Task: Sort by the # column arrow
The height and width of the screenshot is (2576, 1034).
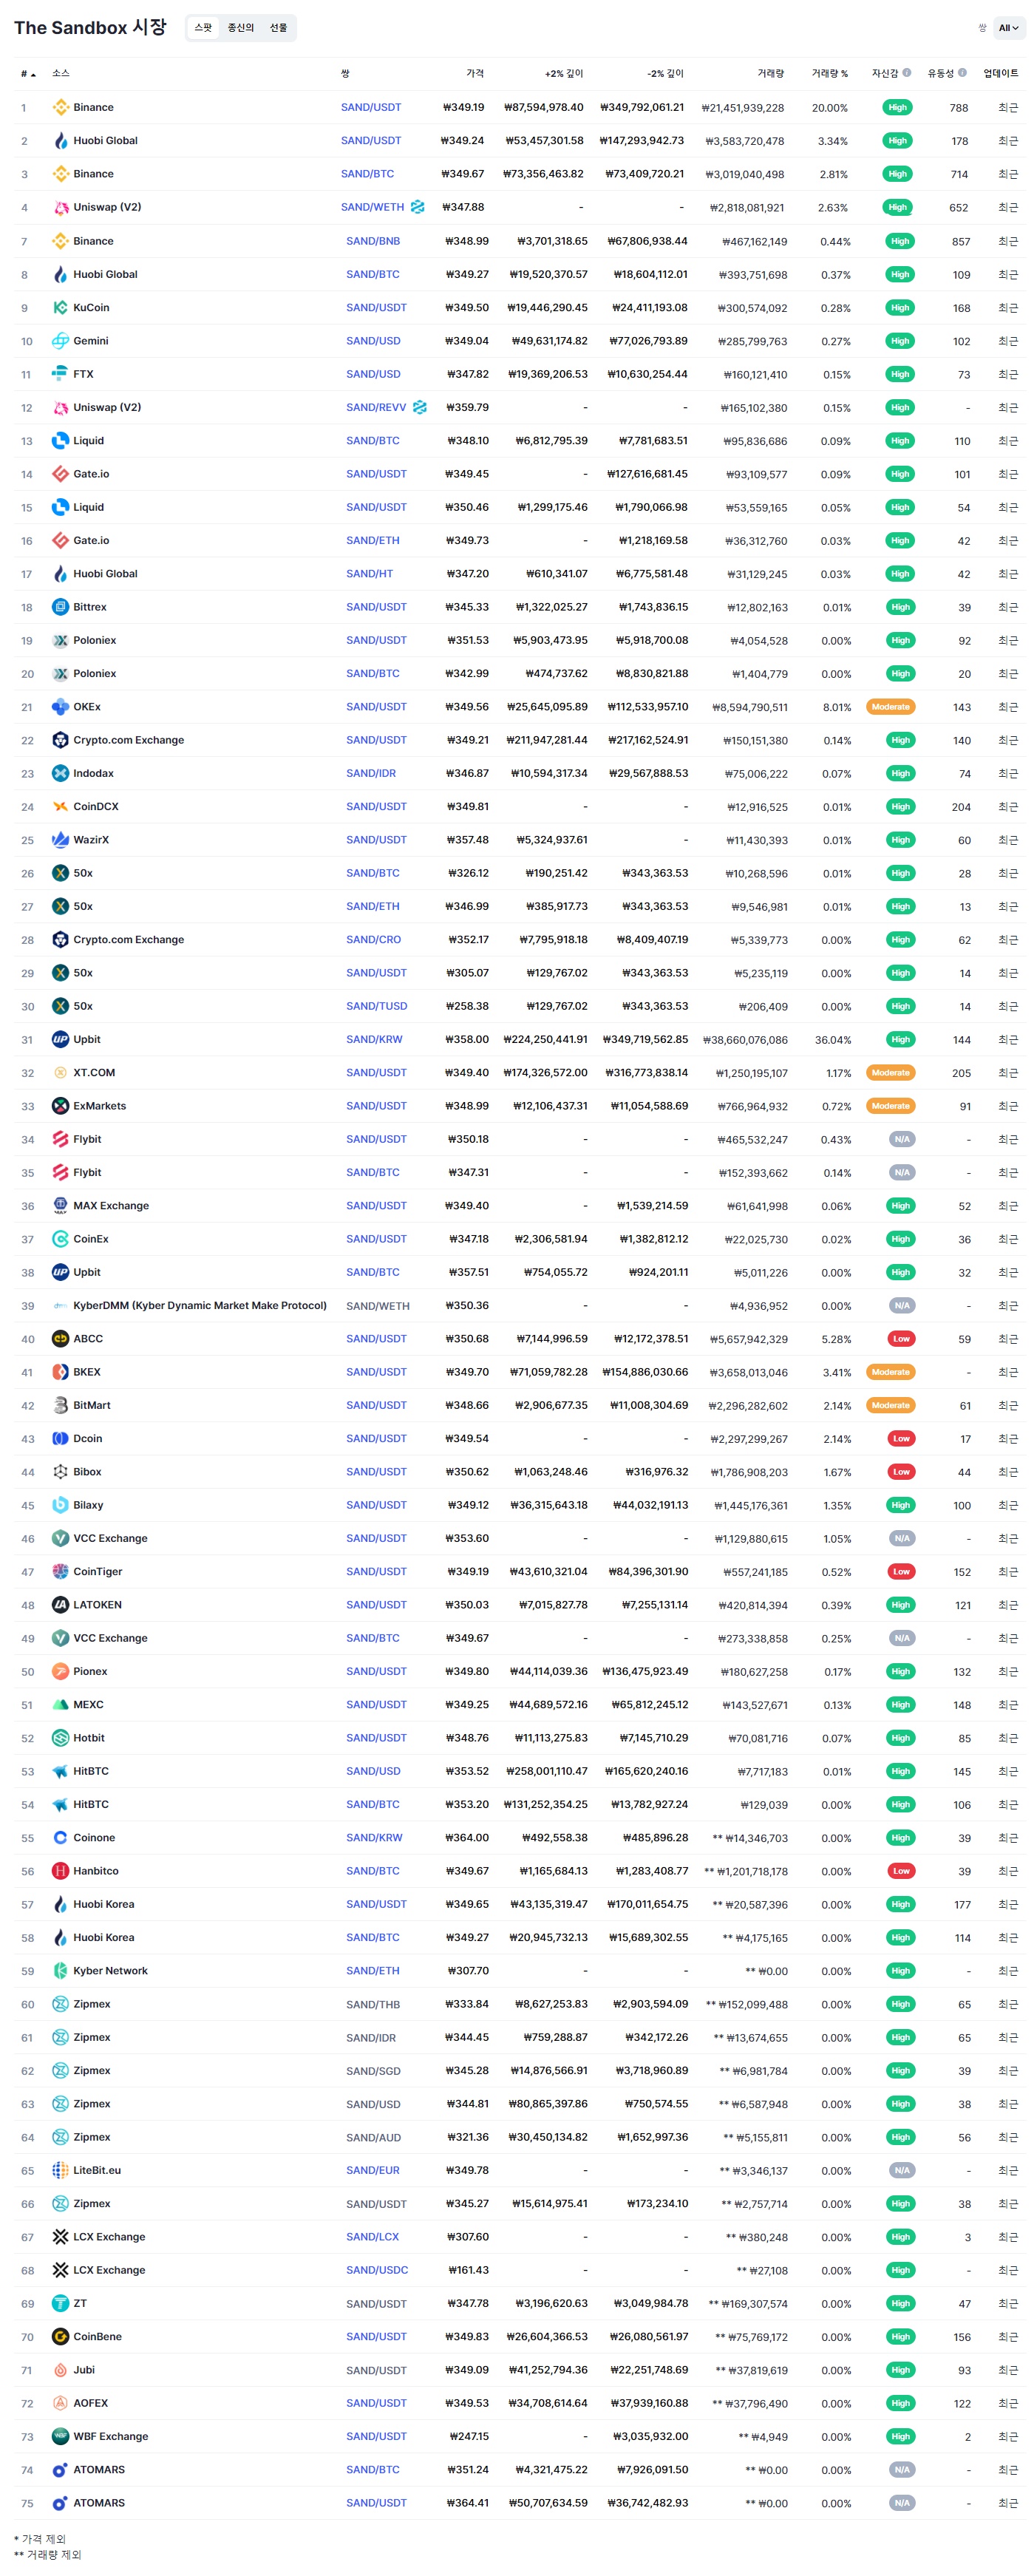Action: (x=33, y=74)
